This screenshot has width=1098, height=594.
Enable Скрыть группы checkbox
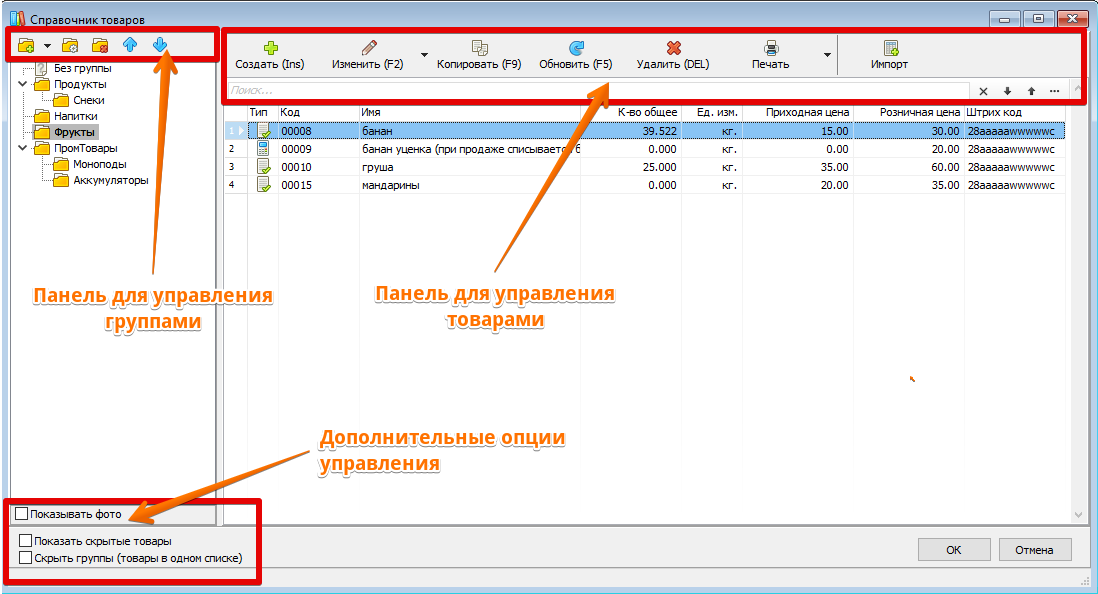coord(26,558)
